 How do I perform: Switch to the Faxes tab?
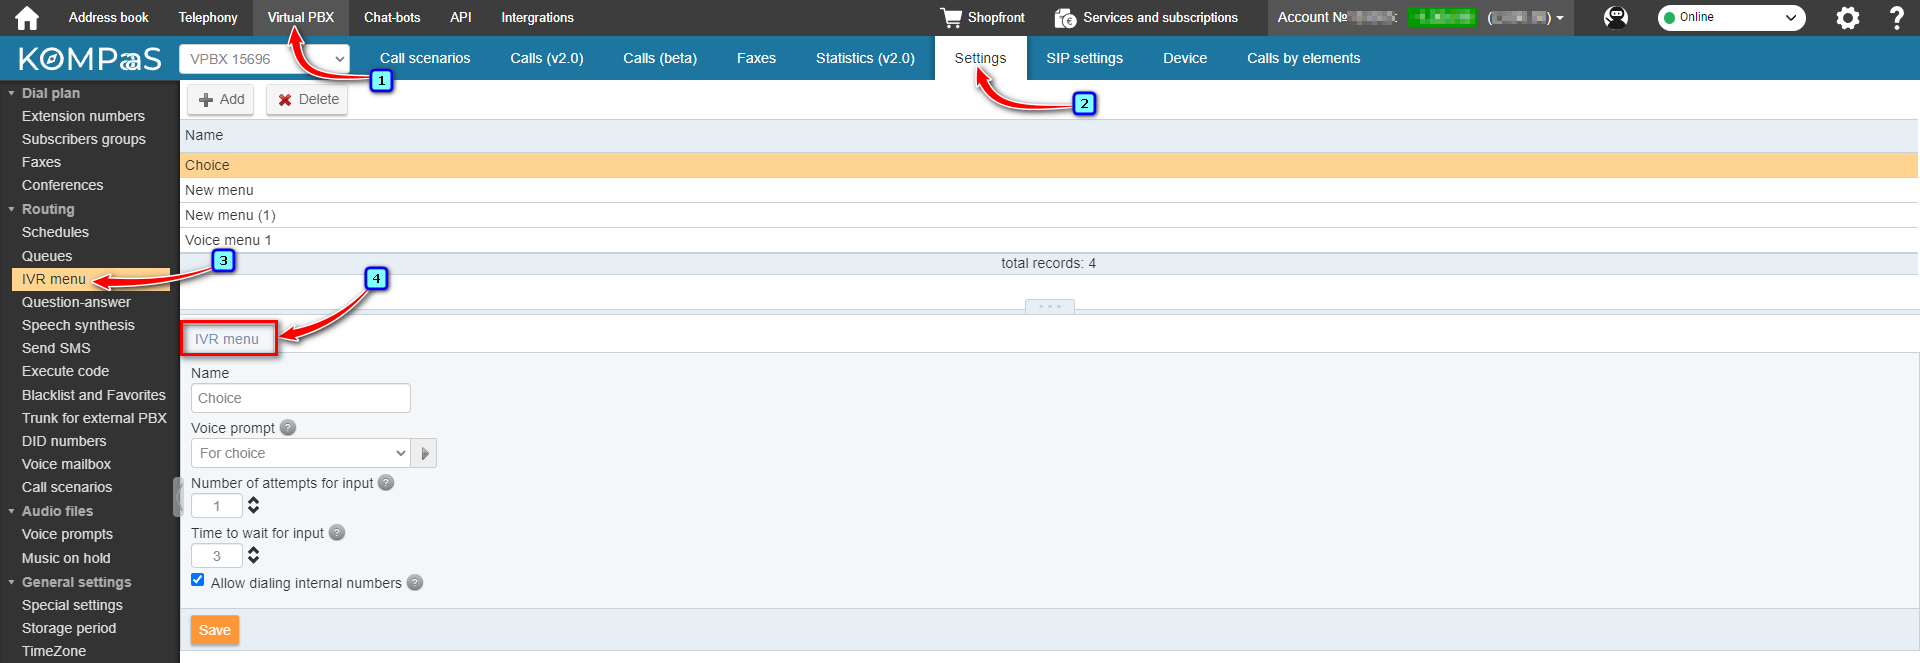pos(756,59)
